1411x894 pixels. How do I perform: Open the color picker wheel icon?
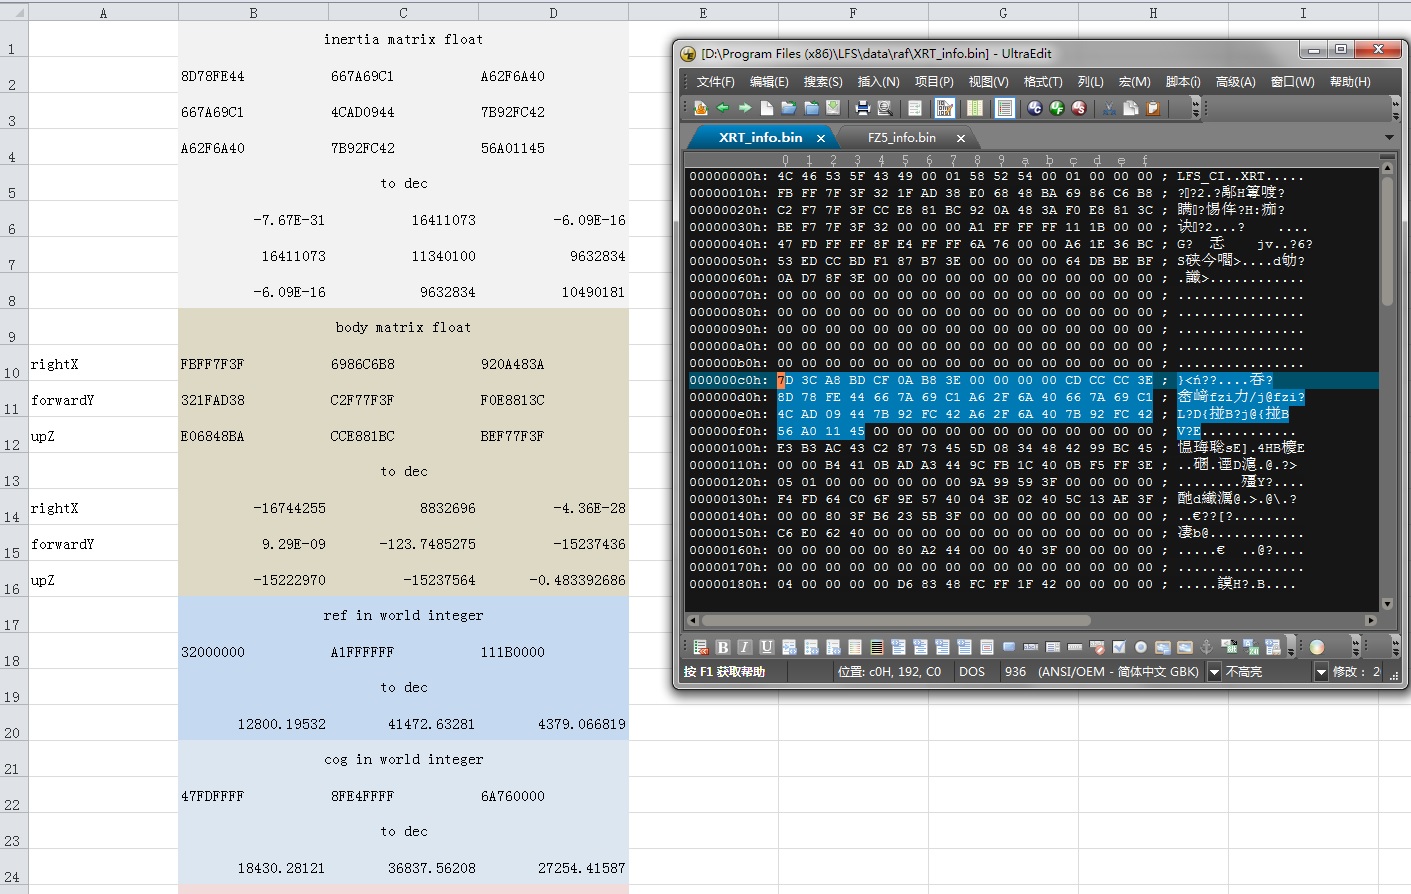tap(1317, 647)
